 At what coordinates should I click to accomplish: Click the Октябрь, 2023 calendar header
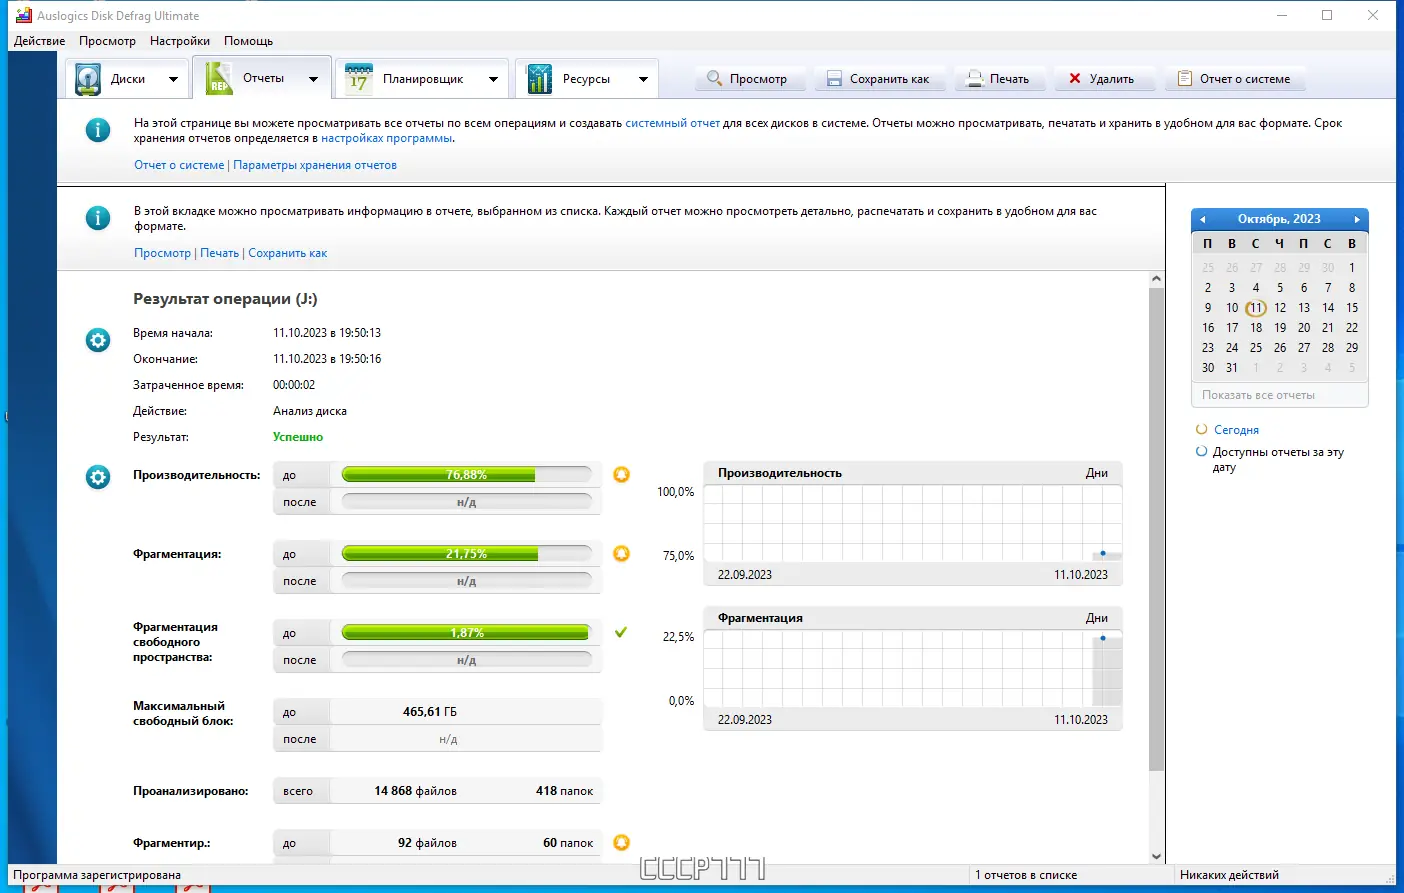pos(1279,219)
